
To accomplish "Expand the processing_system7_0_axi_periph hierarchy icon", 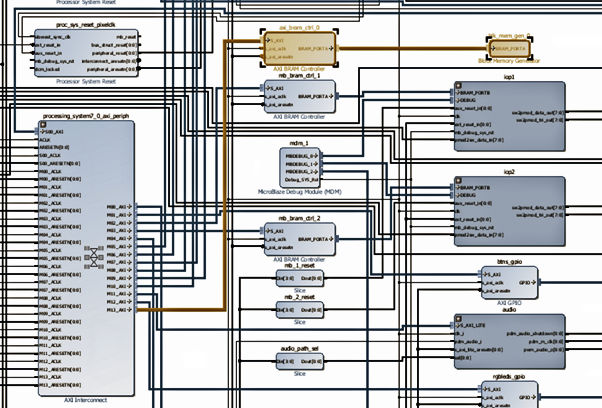I will click(x=43, y=125).
